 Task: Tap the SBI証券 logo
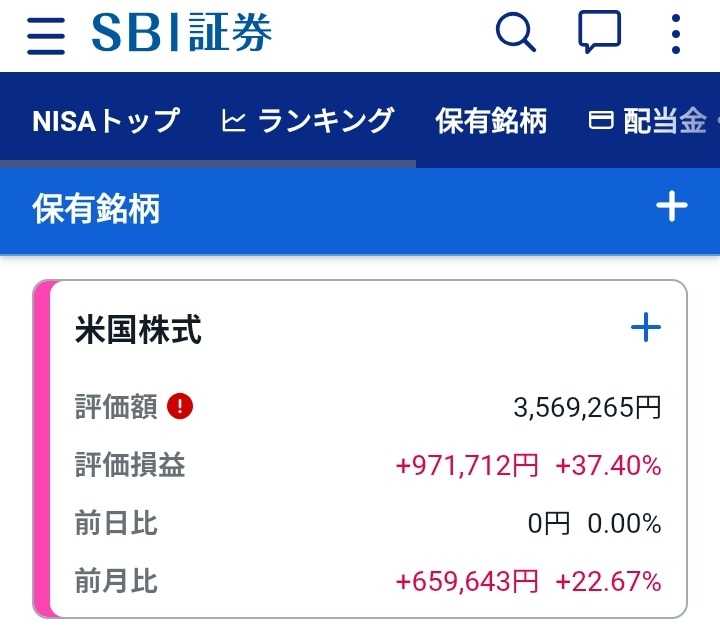tap(181, 34)
